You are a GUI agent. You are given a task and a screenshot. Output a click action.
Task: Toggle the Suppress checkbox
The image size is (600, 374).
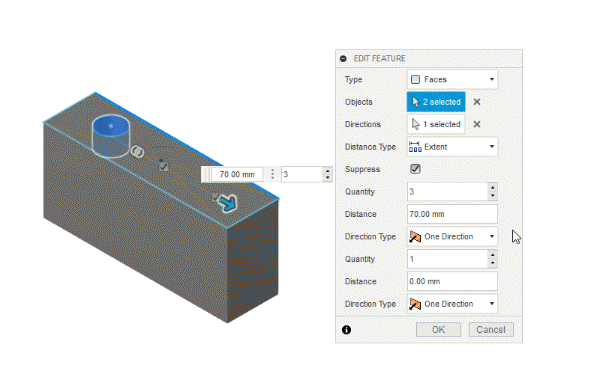(415, 169)
